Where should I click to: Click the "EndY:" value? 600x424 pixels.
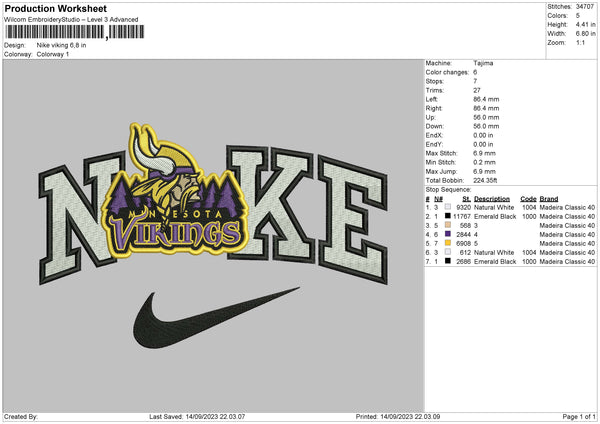[483, 144]
